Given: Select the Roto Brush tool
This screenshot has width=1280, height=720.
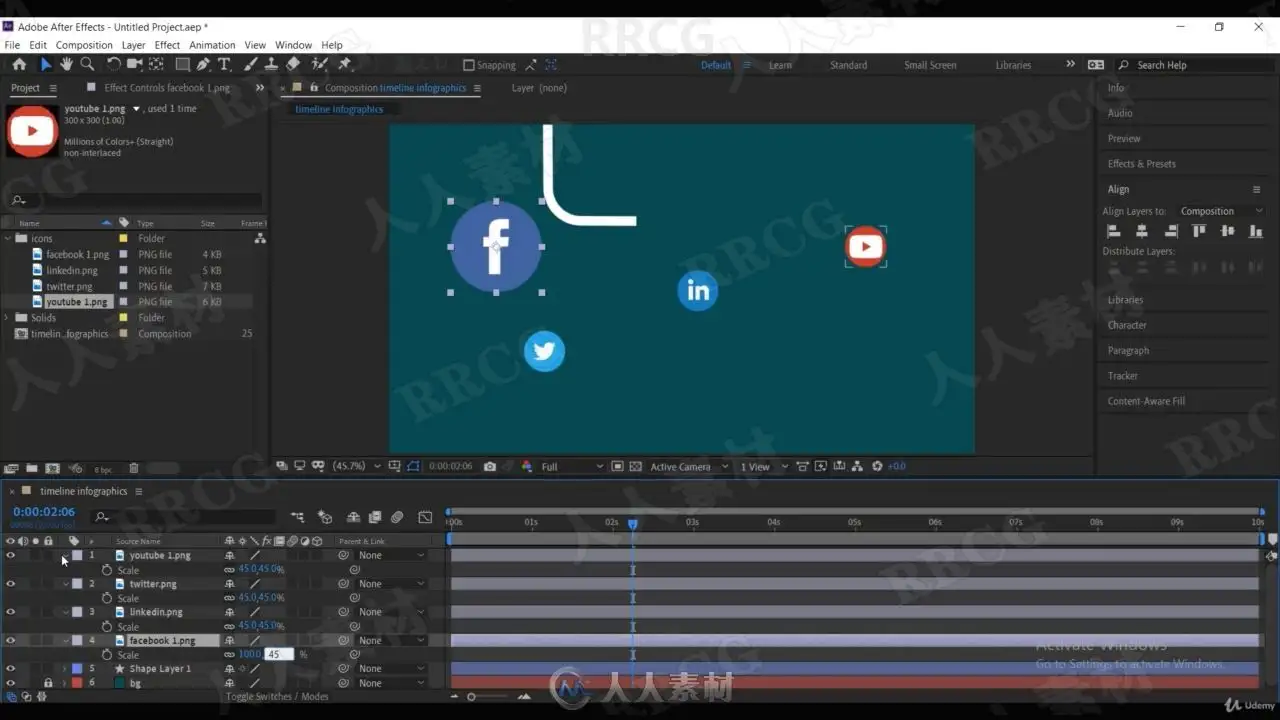Looking at the screenshot, I should pyautogui.click(x=319, y=64).
